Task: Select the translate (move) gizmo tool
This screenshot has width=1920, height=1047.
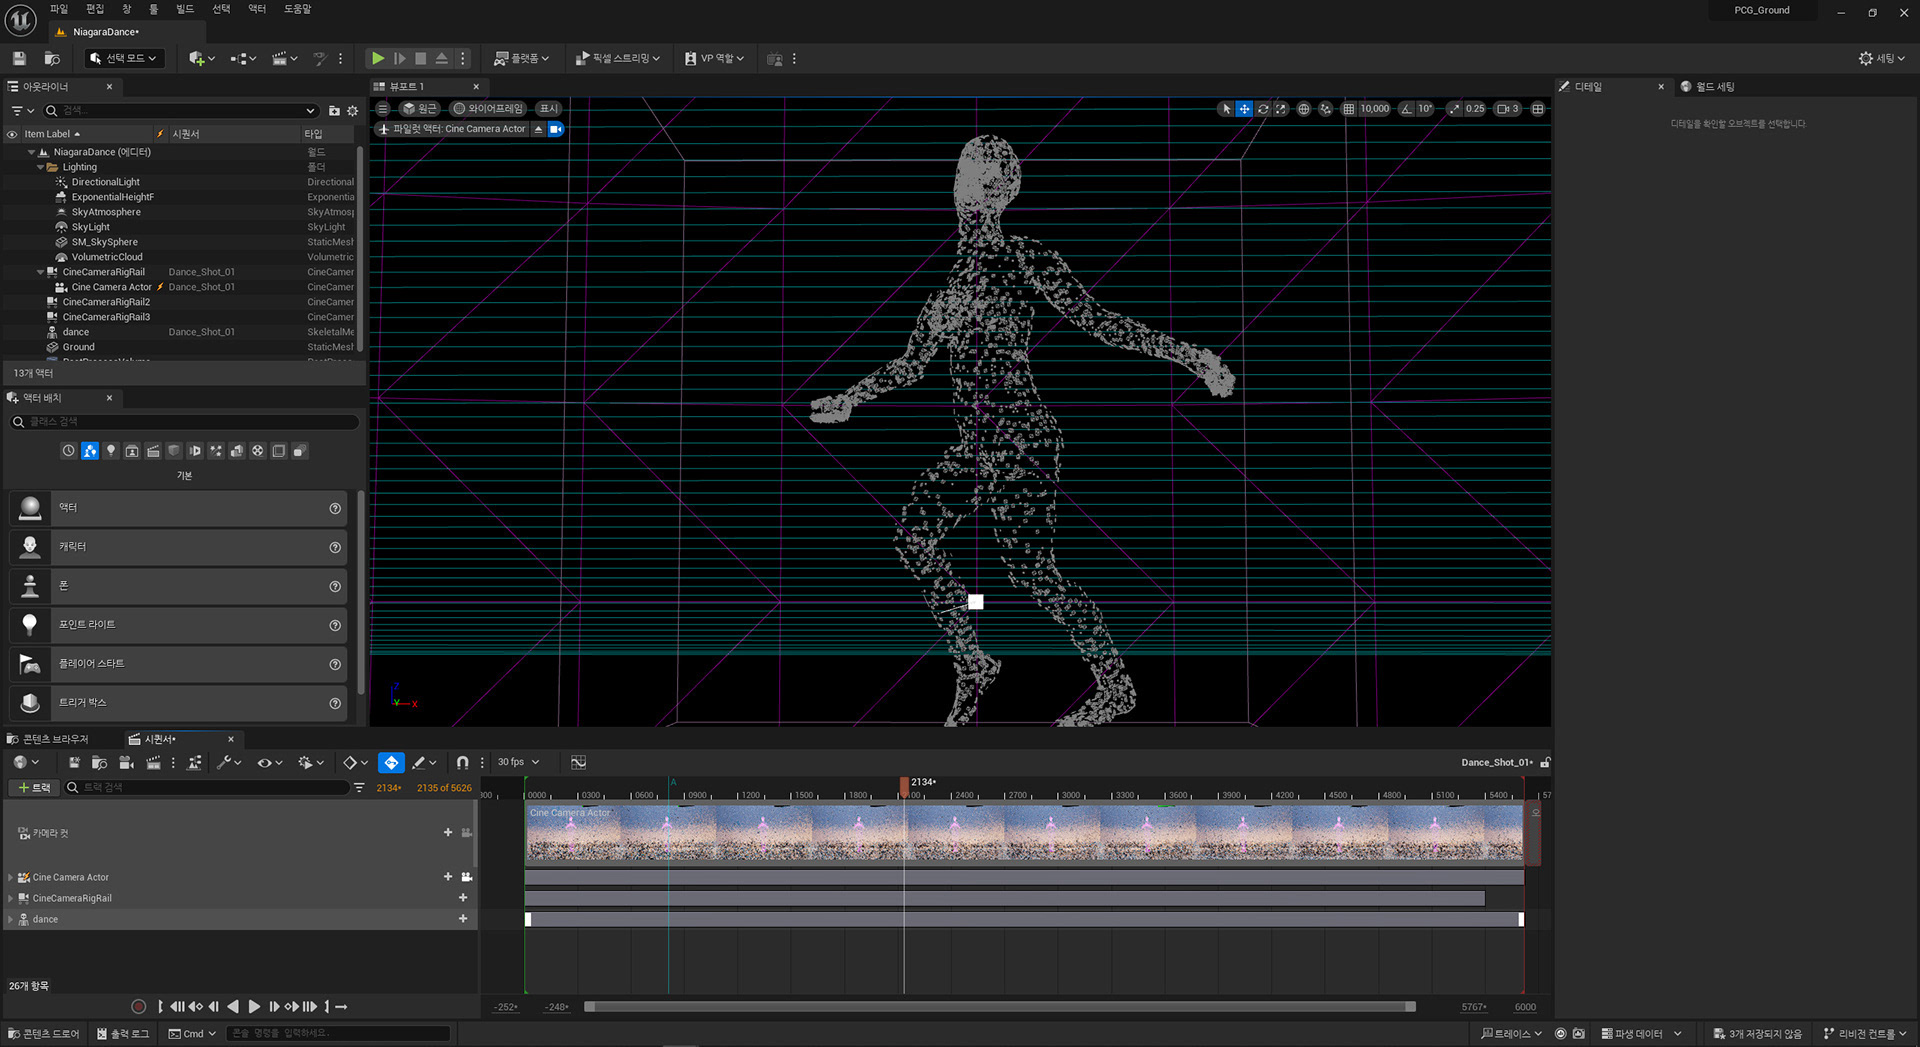Action: coord(1244,109)
